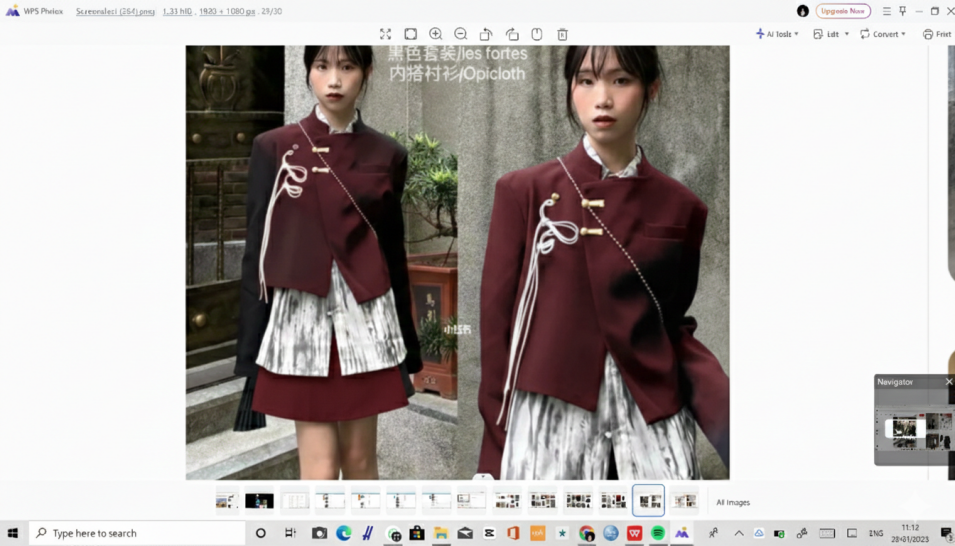Viewport: 955px width, 546px height.
Task: Open the hamburger menu in the title bar
Action: [x=887, y=11]
